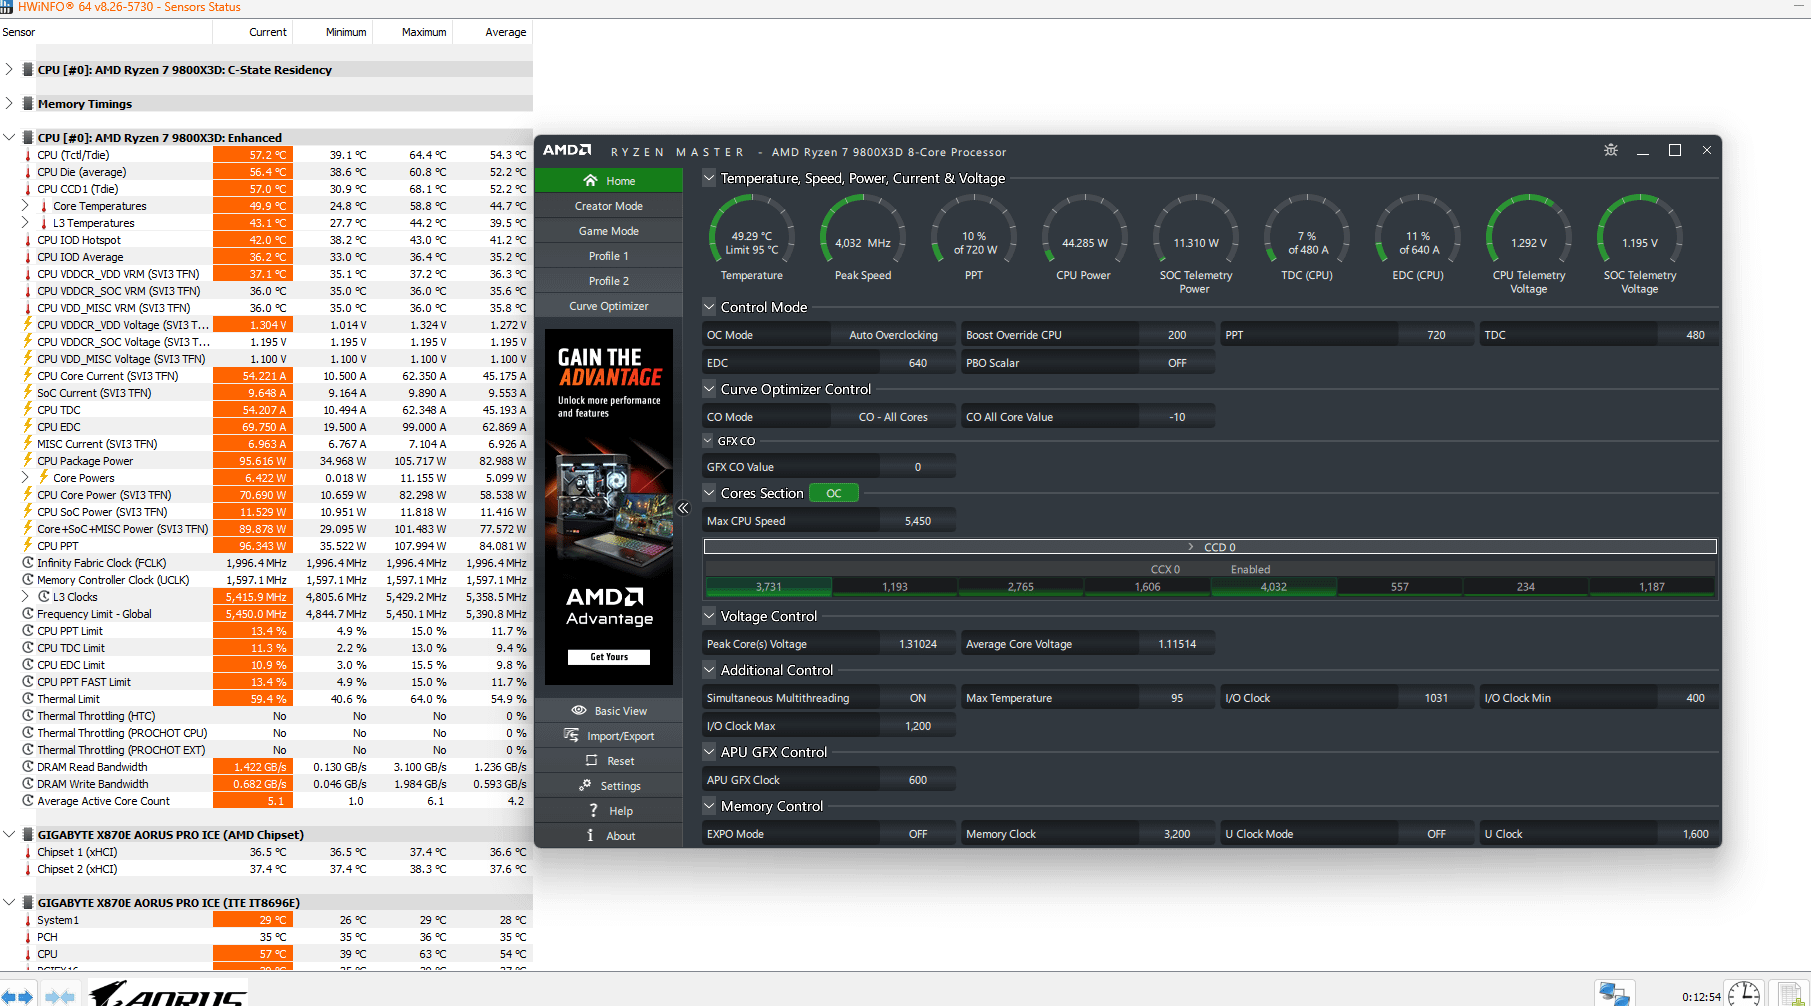This screenshot has height=1006, width=1811.
Task: Click the CCD 0 header bar
Action: pos(1210,547)
